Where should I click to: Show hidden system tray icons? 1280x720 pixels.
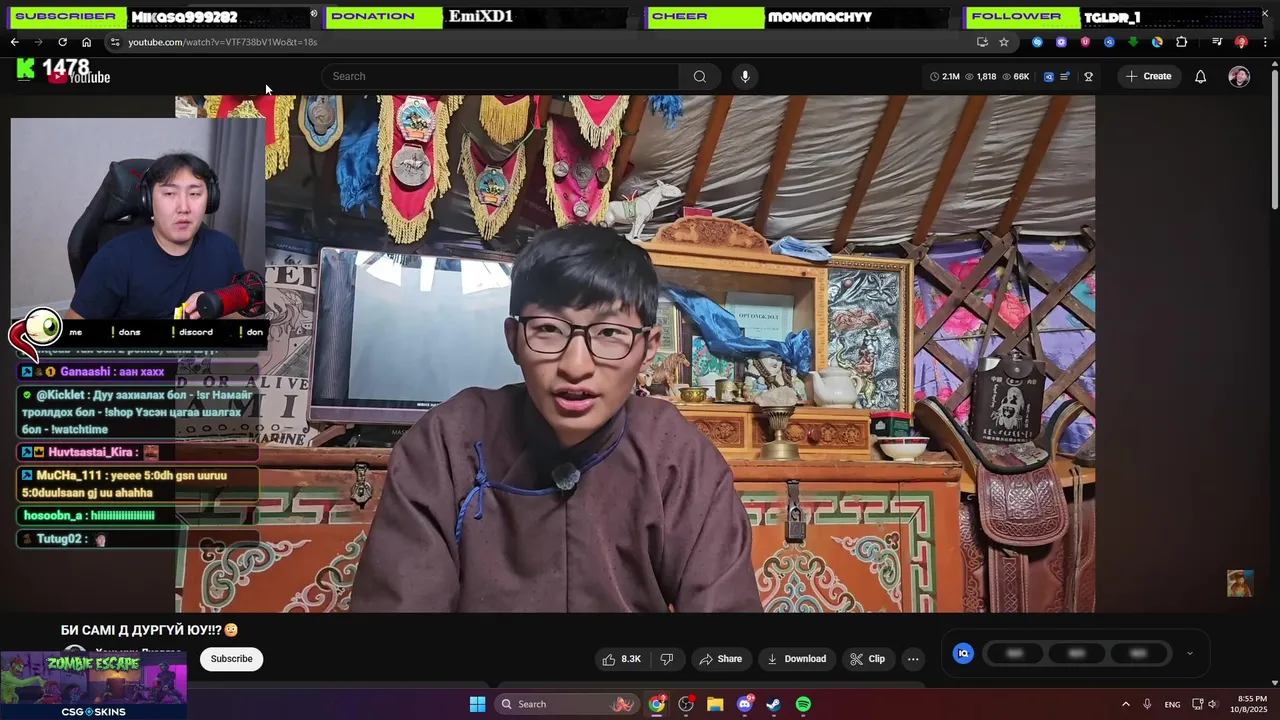click(1125, 704)
